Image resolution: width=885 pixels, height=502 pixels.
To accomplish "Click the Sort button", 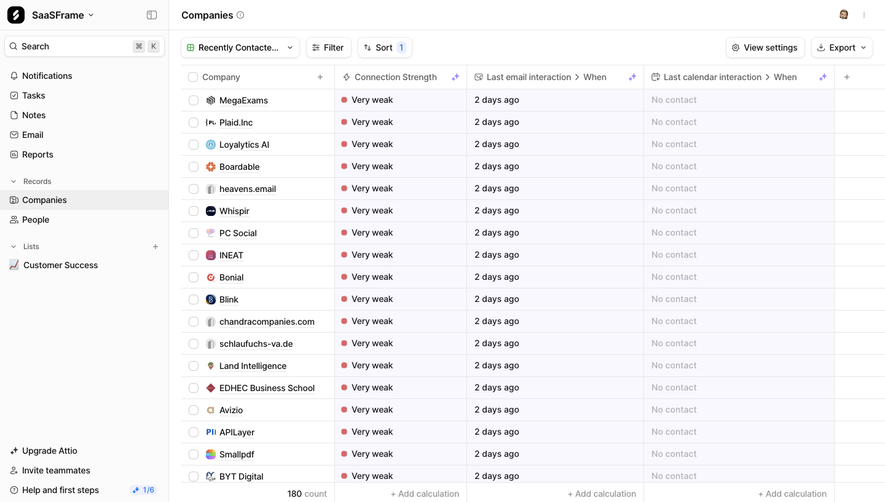I will 384,47.
